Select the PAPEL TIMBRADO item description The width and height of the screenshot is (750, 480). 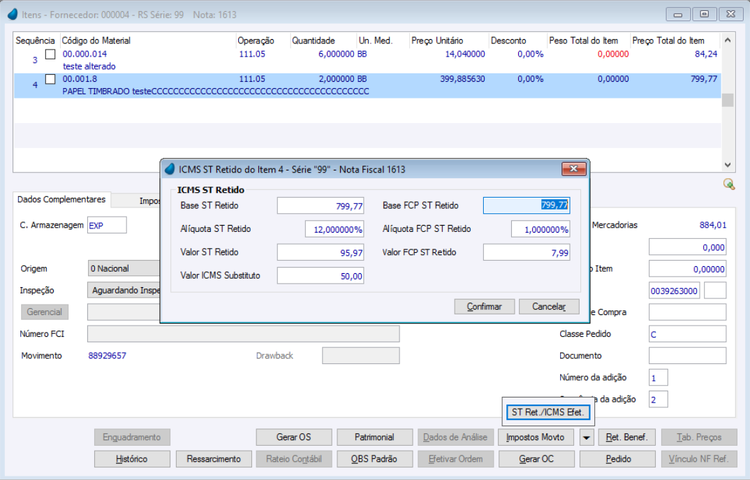pyautogui.click(x=216, y=91)
